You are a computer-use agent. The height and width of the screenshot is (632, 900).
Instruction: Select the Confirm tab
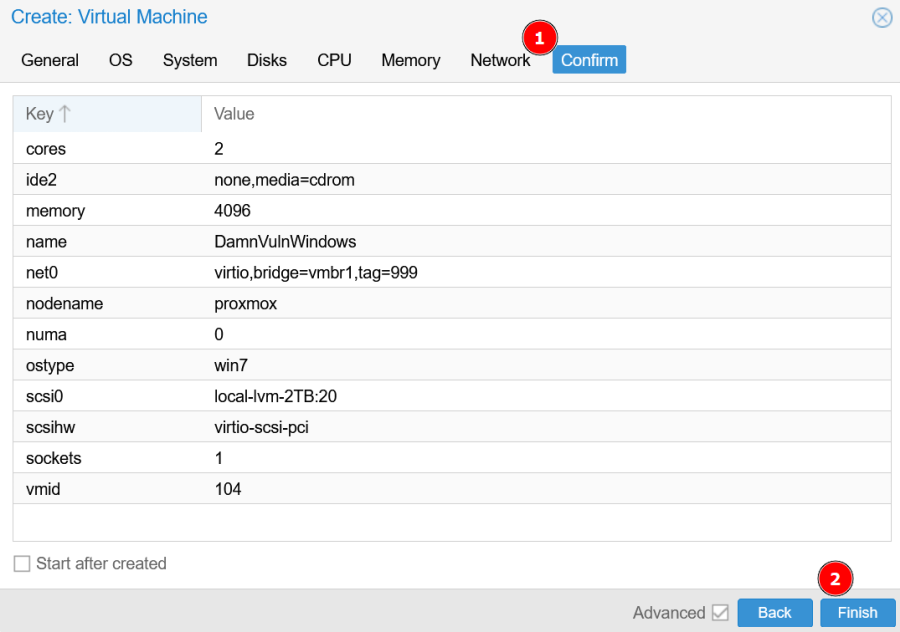[589, 60]
